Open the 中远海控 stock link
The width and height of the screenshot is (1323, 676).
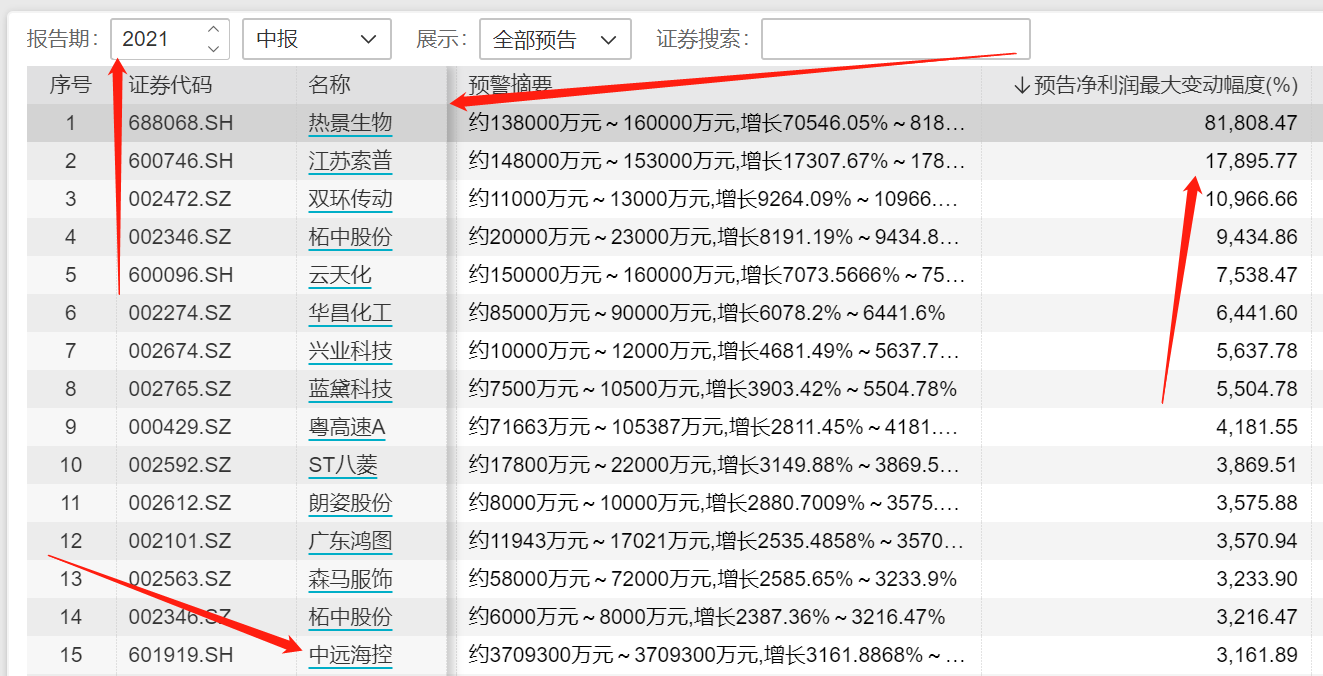[x=350, y=655]
